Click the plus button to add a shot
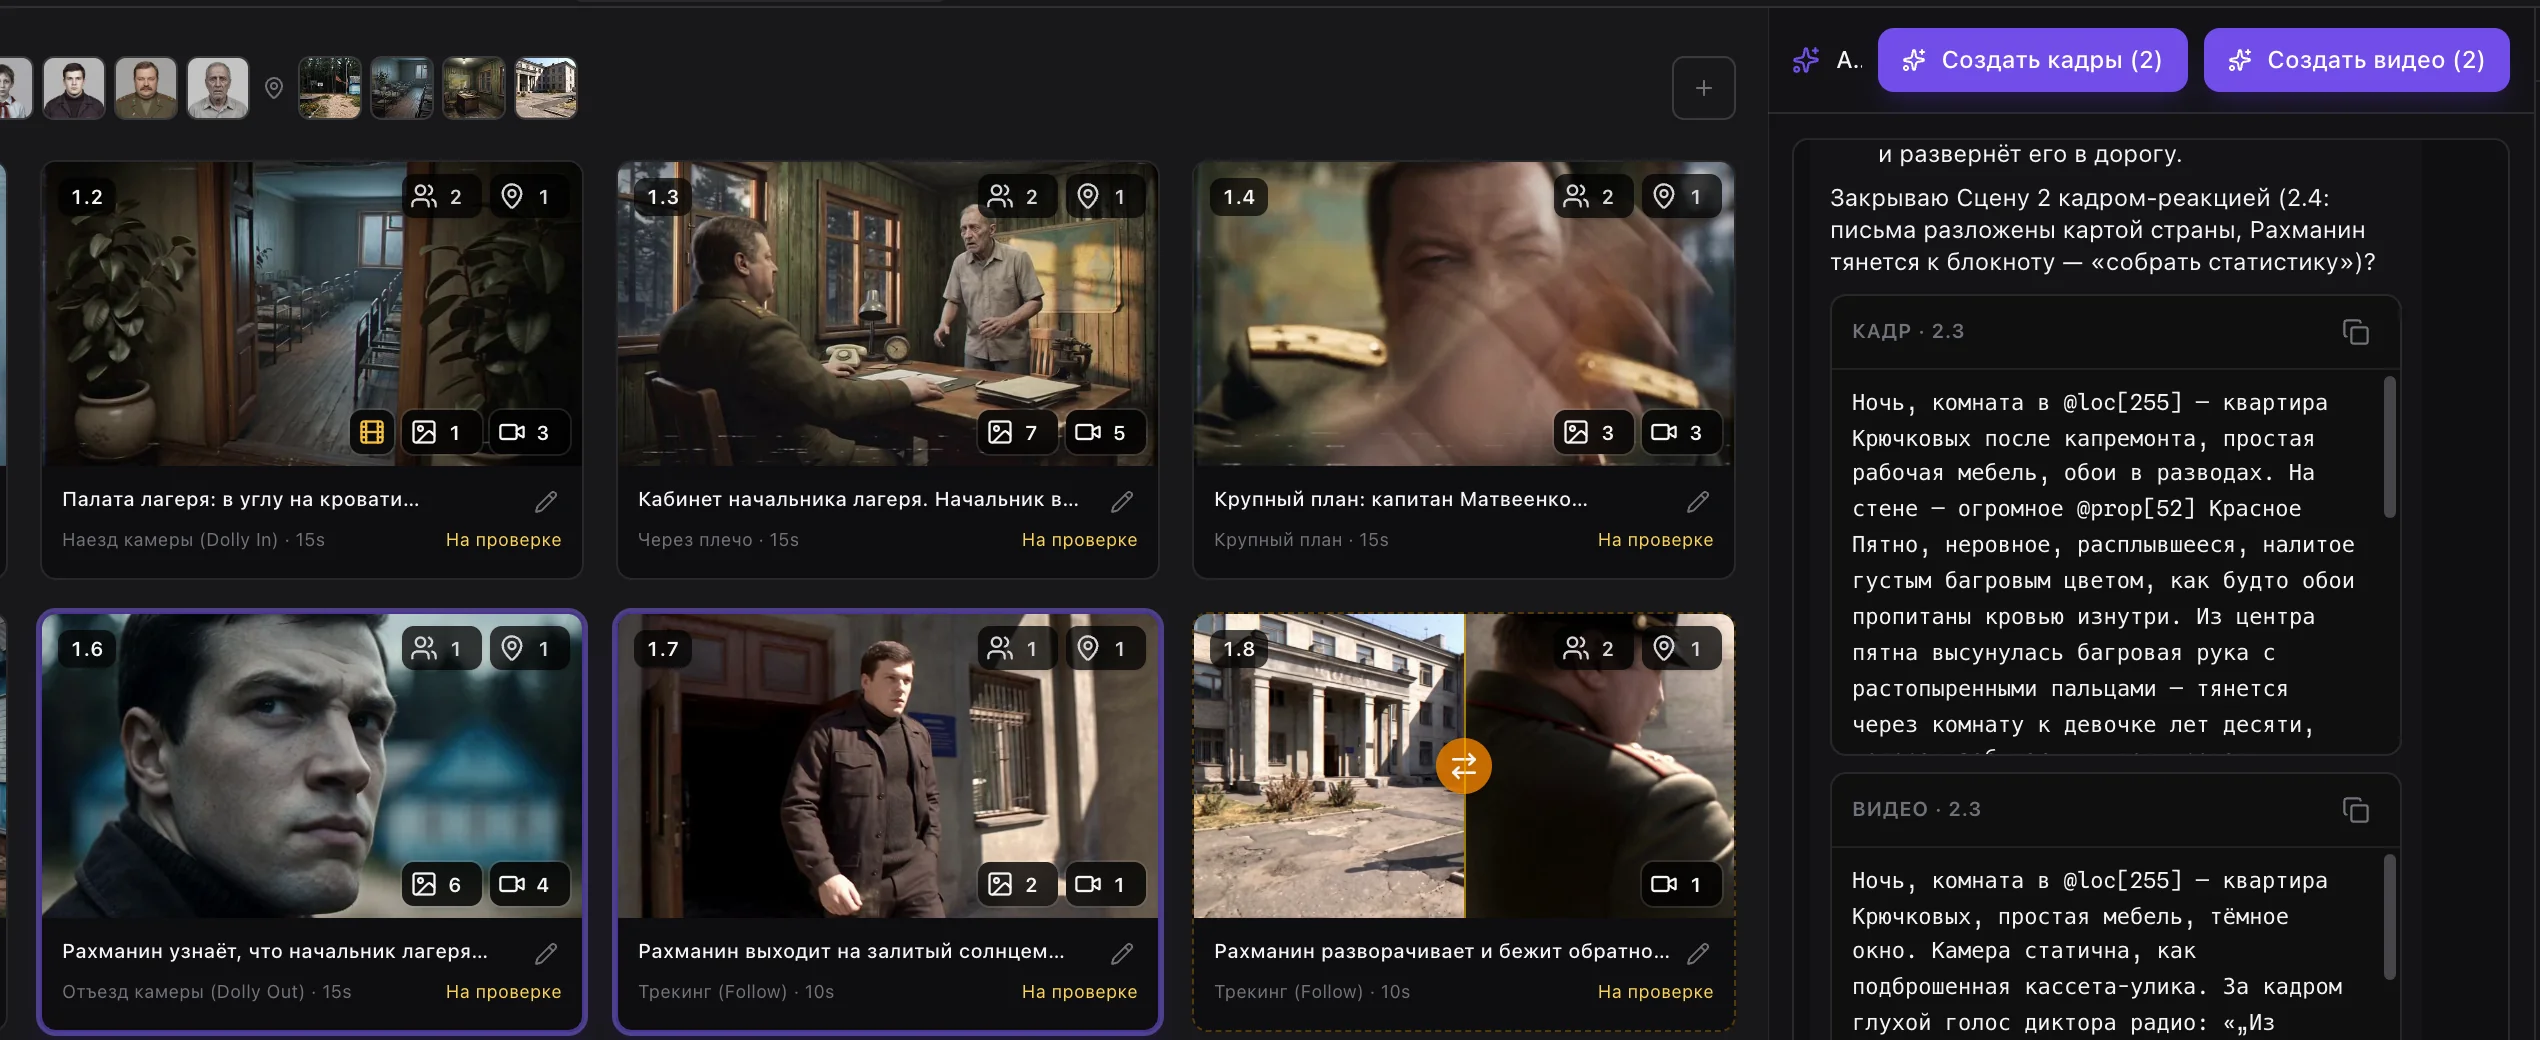The width and height of the screenshot is (2540, 1040). tap(1703, 88)
